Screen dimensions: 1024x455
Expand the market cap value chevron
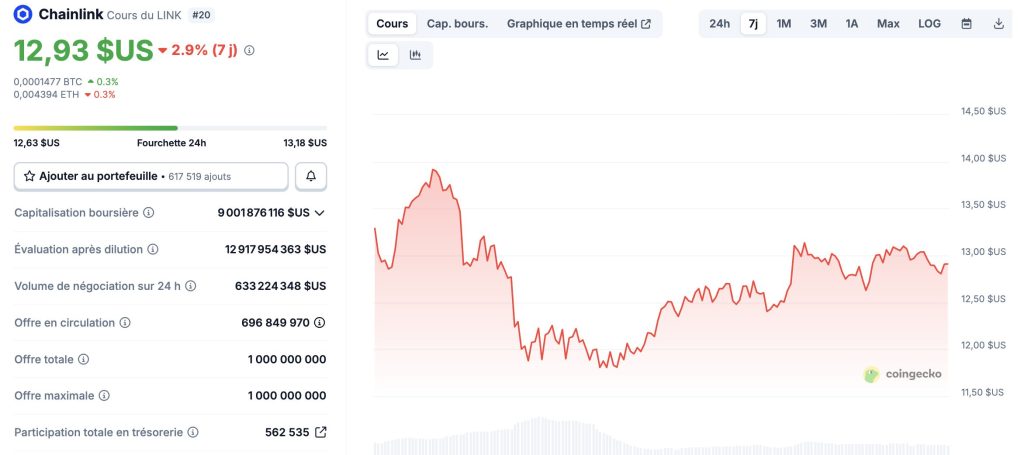coord(320,212)
